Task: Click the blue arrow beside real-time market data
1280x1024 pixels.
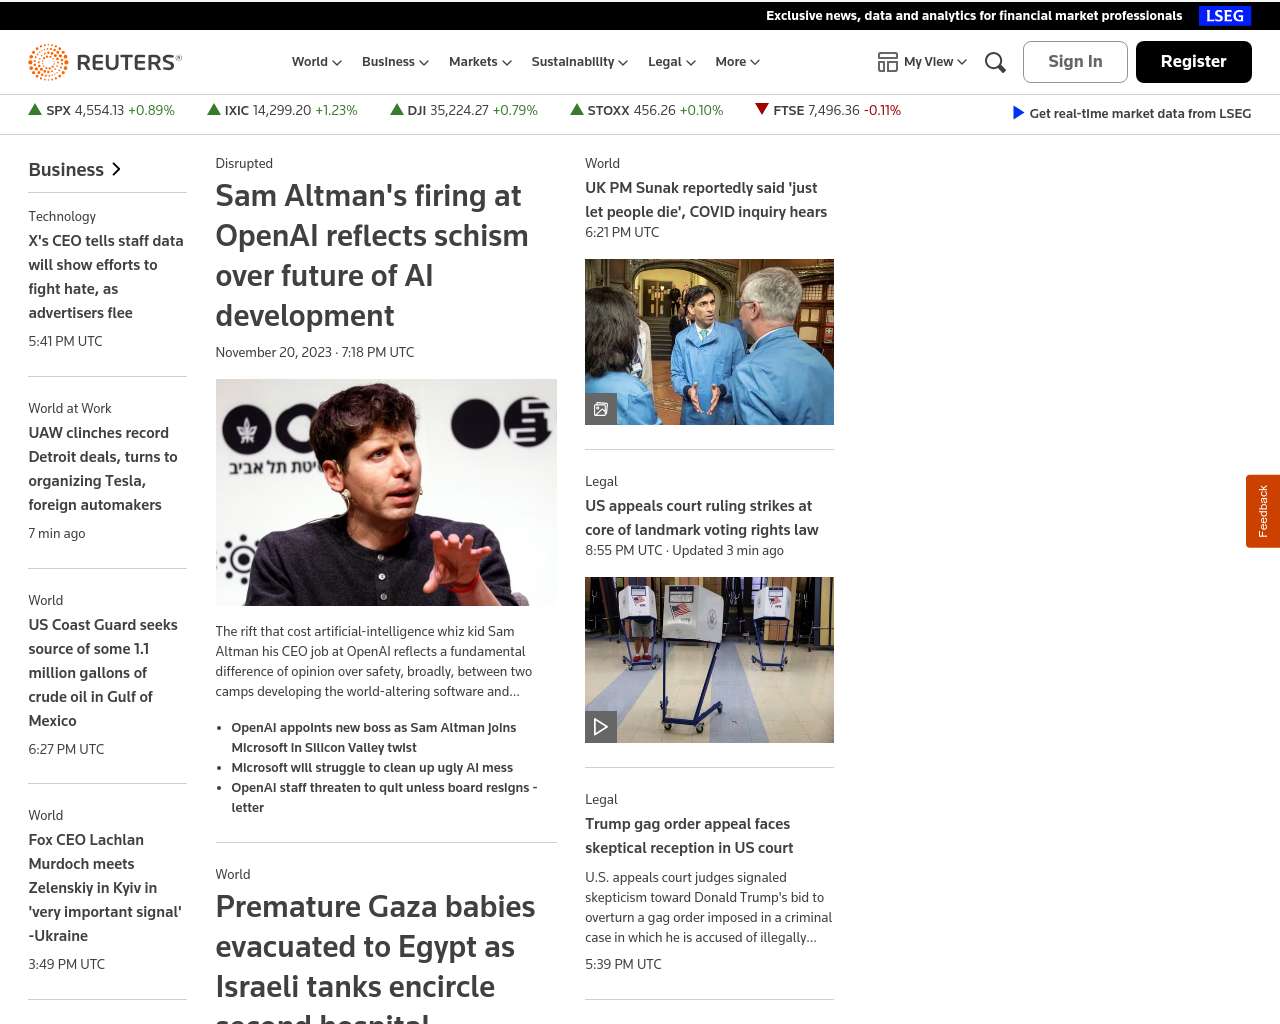Action: point(1018,113)
